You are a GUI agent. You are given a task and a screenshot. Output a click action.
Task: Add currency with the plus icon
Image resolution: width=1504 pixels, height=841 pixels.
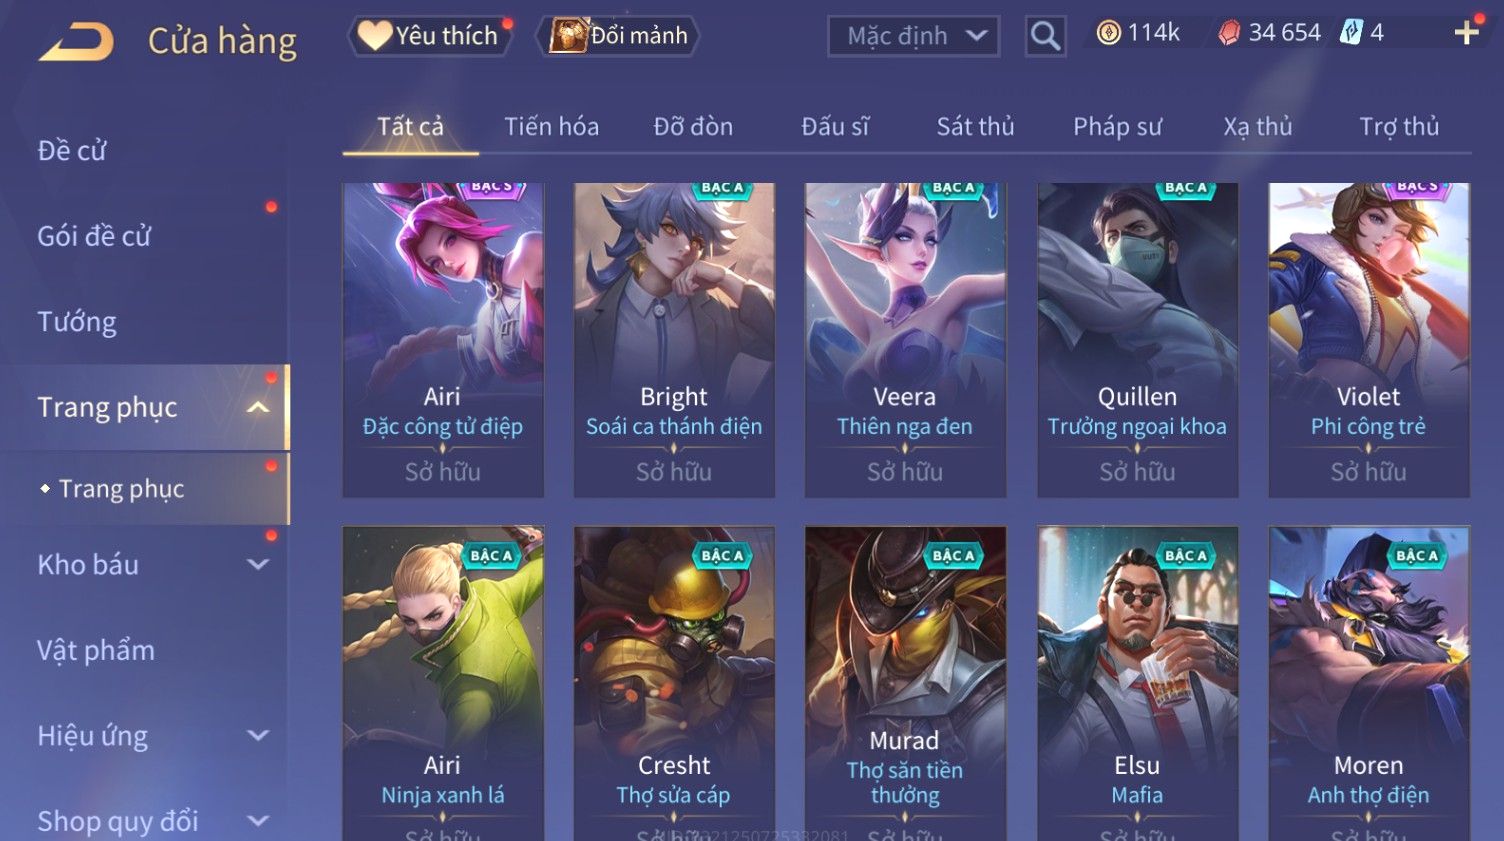pyautogui.click(x=1466, y=33)
